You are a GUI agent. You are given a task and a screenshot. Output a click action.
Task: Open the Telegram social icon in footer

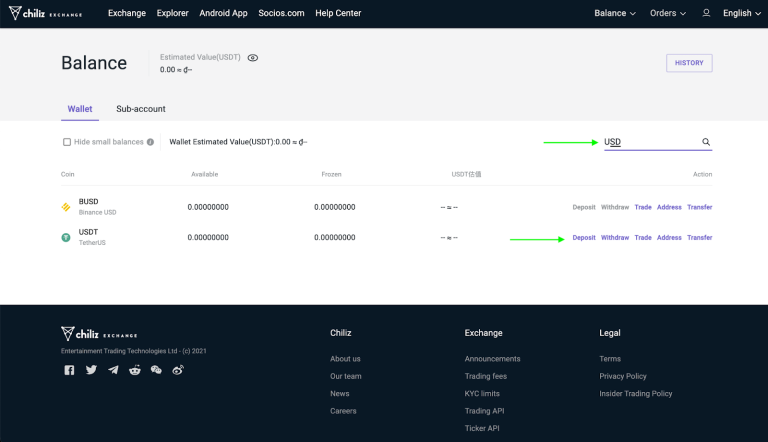(x=113, y=370)
